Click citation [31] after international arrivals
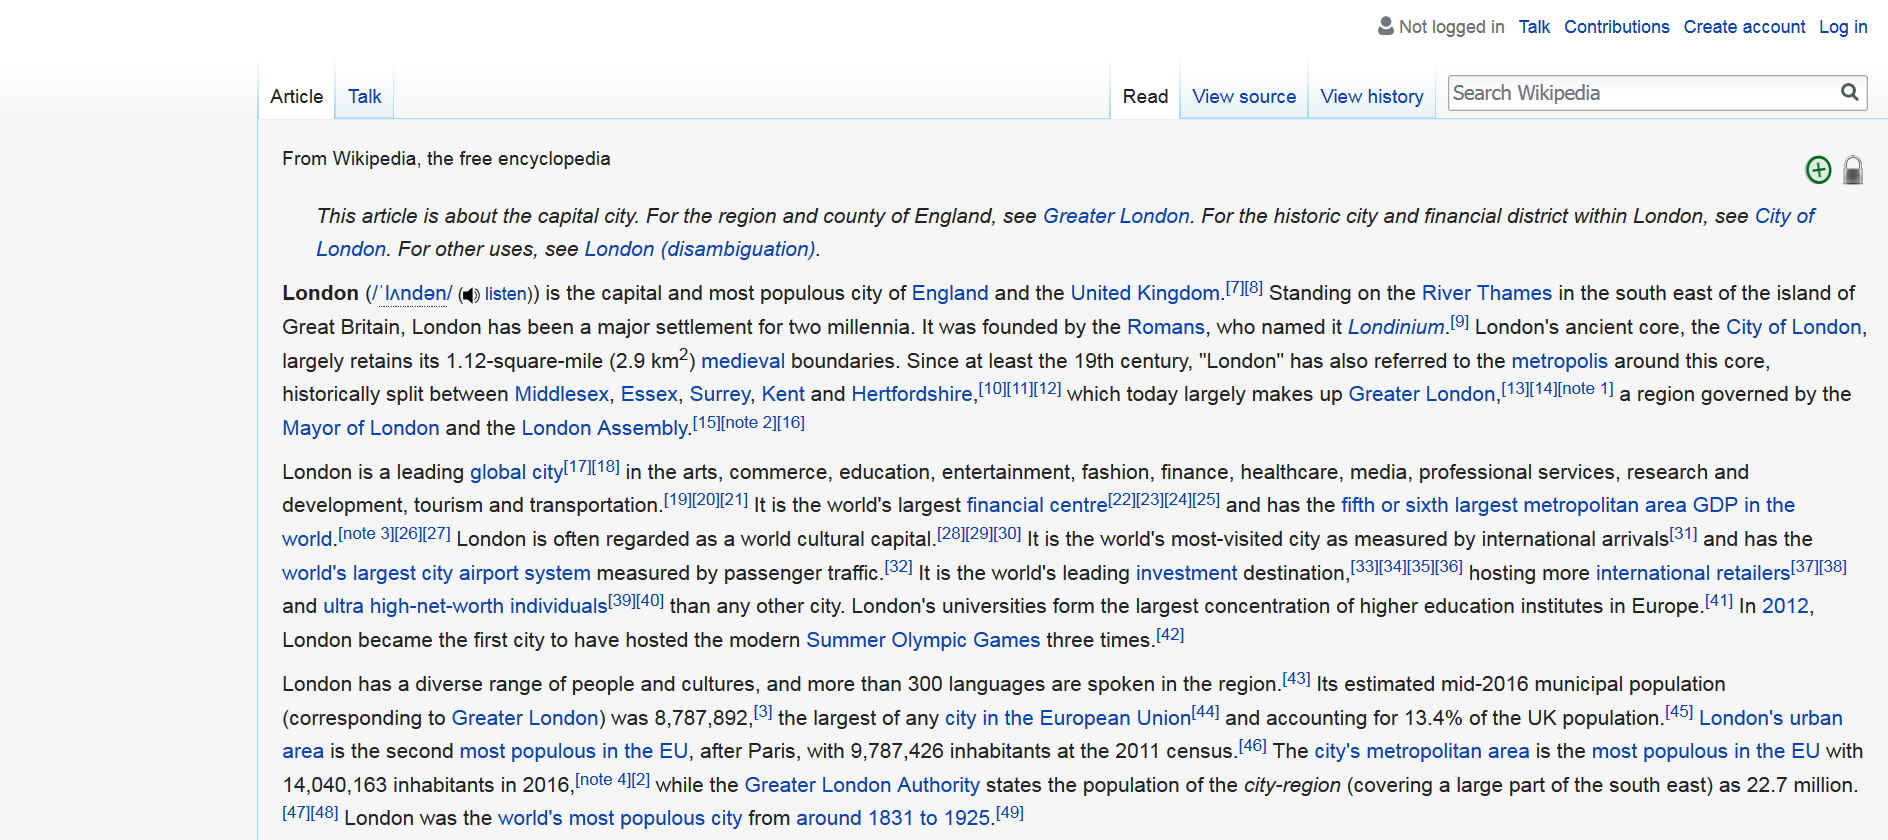Image resolution: width=1888 pixels, height=840 pixels. click(1683, 533)
